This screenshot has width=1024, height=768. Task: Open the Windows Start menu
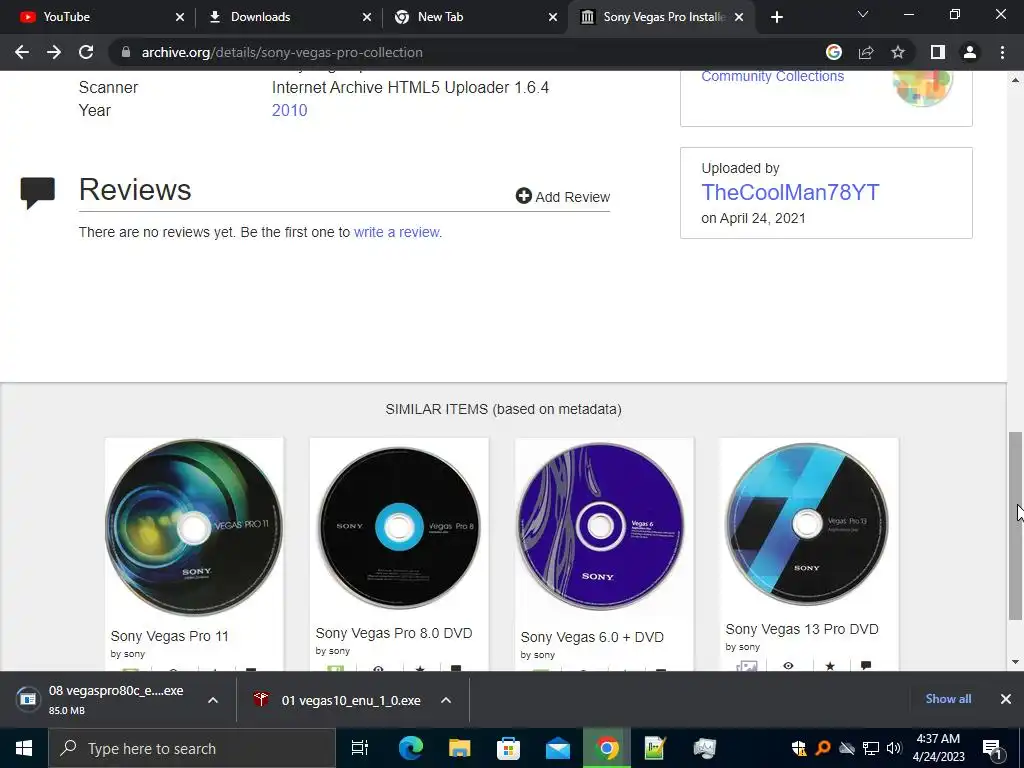coord(24,748)
